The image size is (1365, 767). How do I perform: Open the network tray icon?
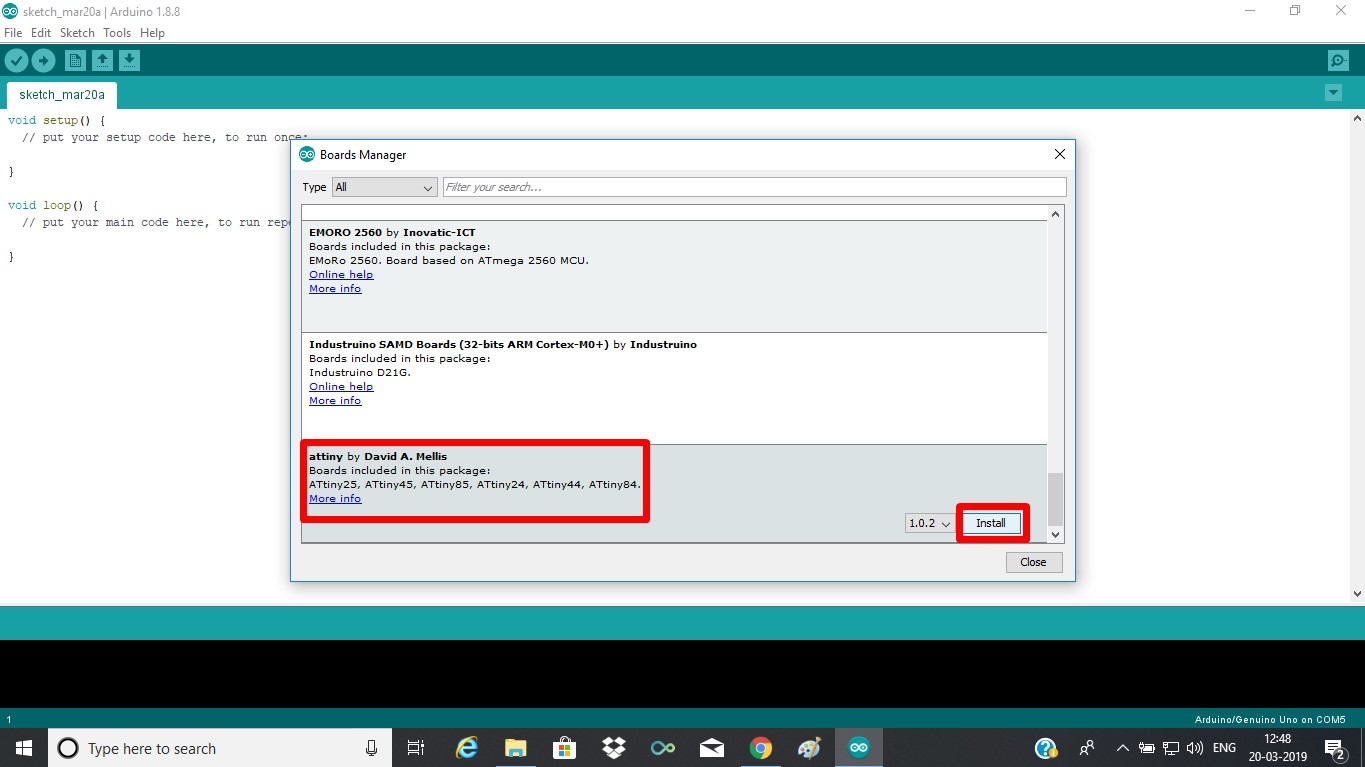(x=1170, y=748)
